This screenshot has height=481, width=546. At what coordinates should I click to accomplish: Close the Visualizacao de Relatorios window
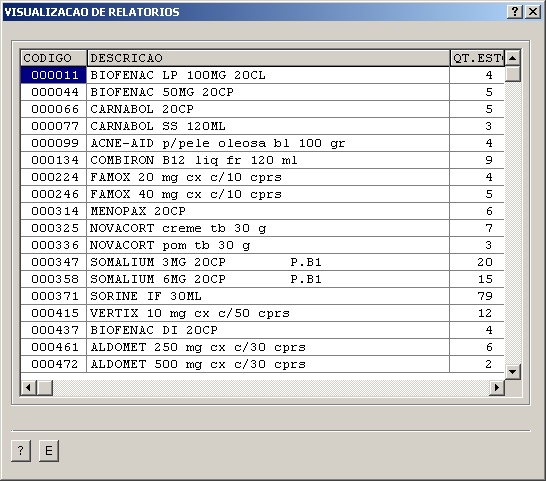click(x=533, y=12)
